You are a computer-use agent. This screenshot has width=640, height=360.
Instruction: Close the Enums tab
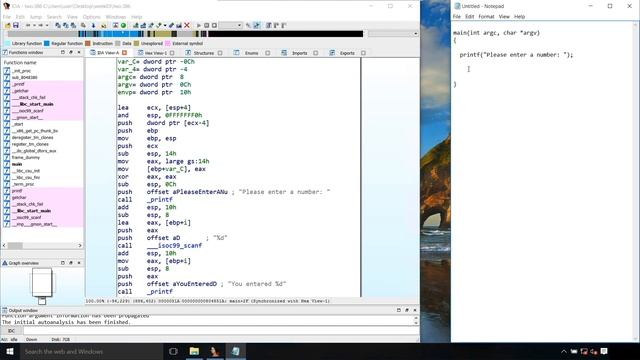tap(268, 53)
